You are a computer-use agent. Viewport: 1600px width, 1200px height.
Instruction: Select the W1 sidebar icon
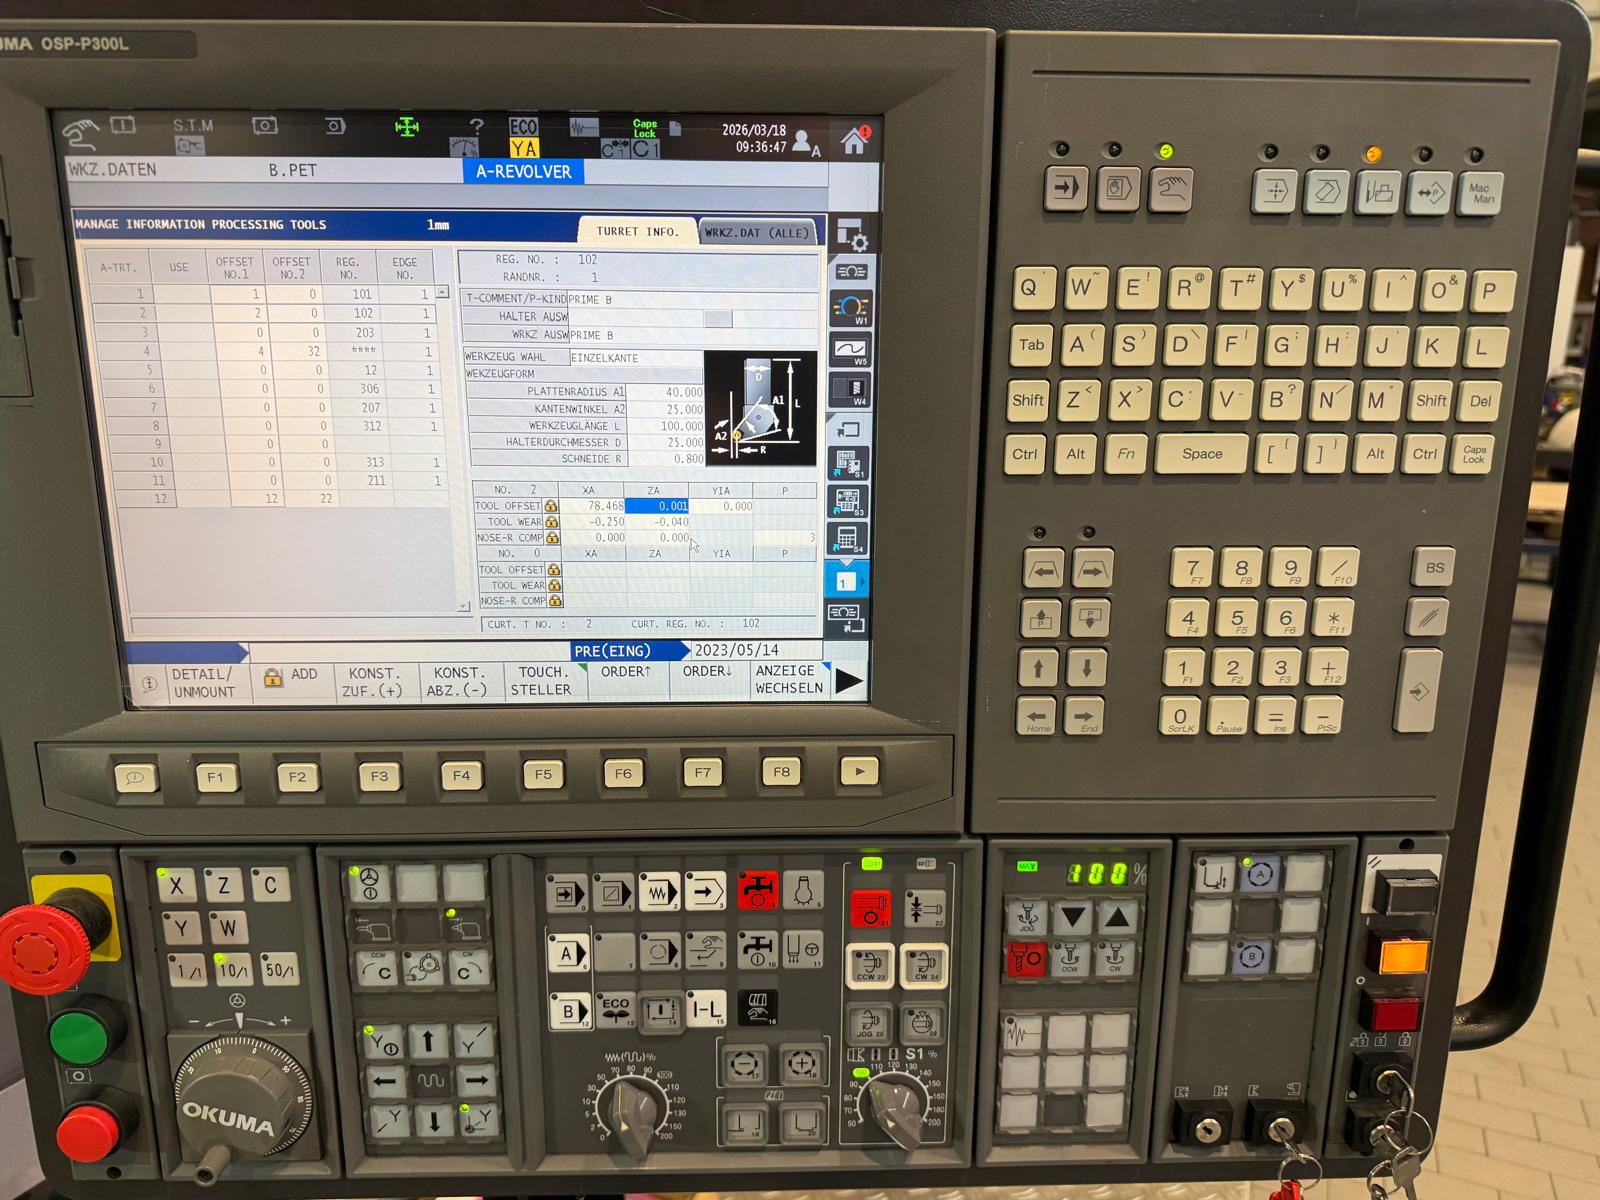coord(851,308)
